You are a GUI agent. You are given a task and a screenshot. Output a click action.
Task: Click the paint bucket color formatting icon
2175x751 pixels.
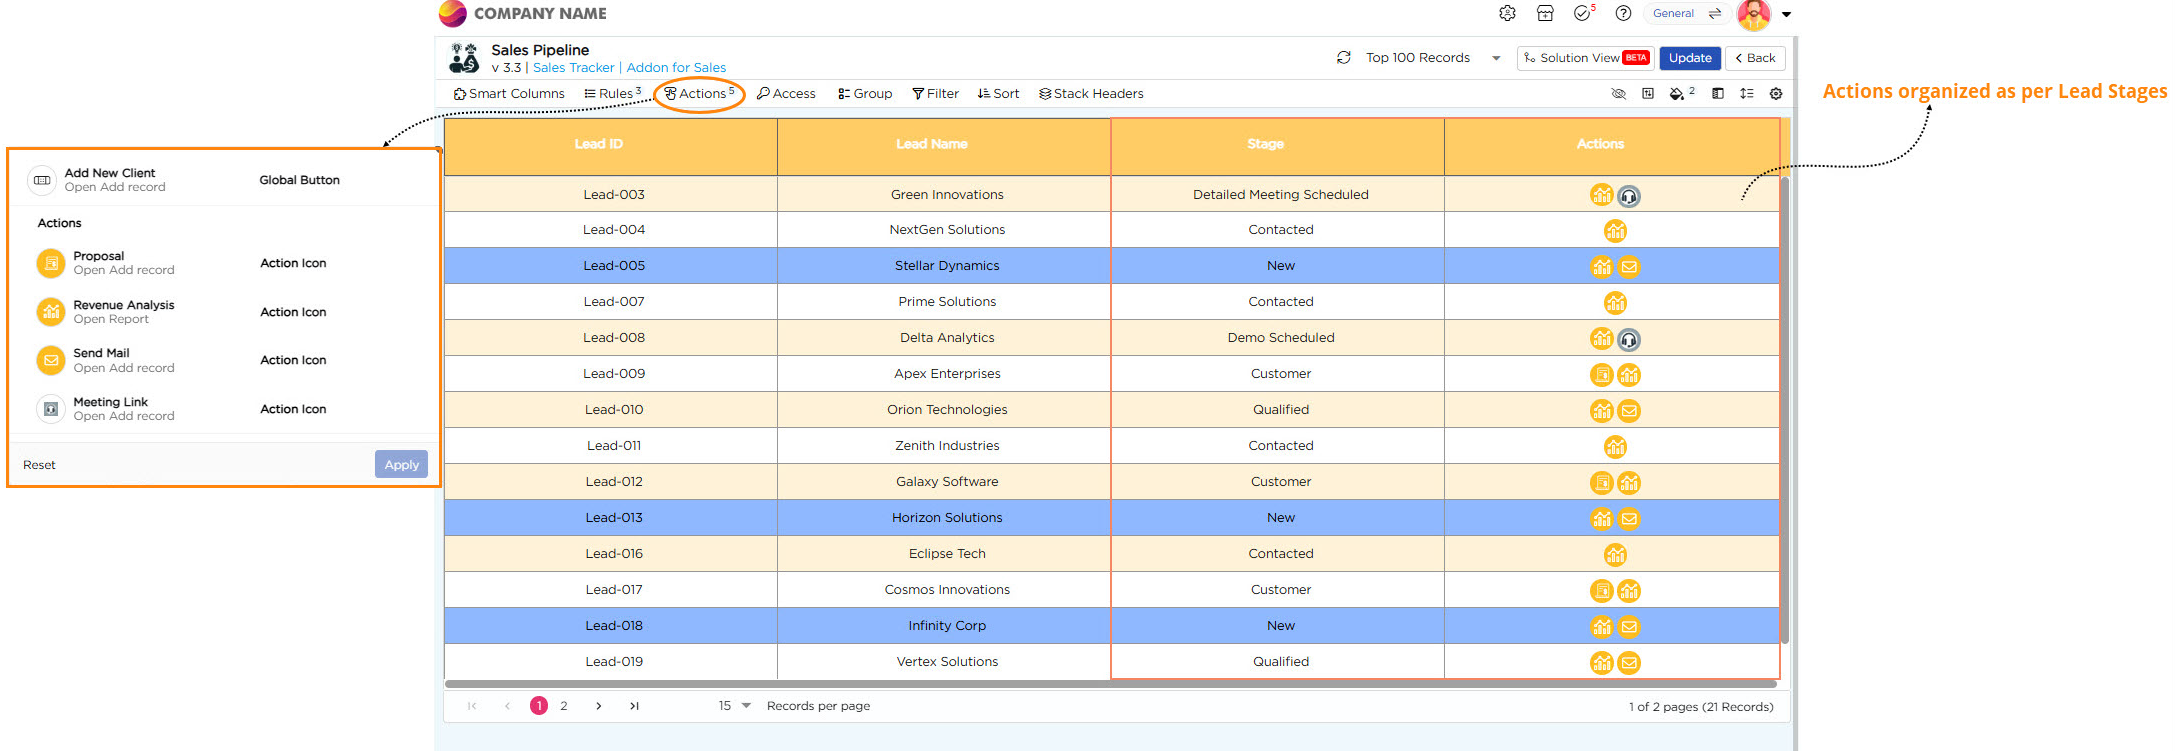[1677, 94]
